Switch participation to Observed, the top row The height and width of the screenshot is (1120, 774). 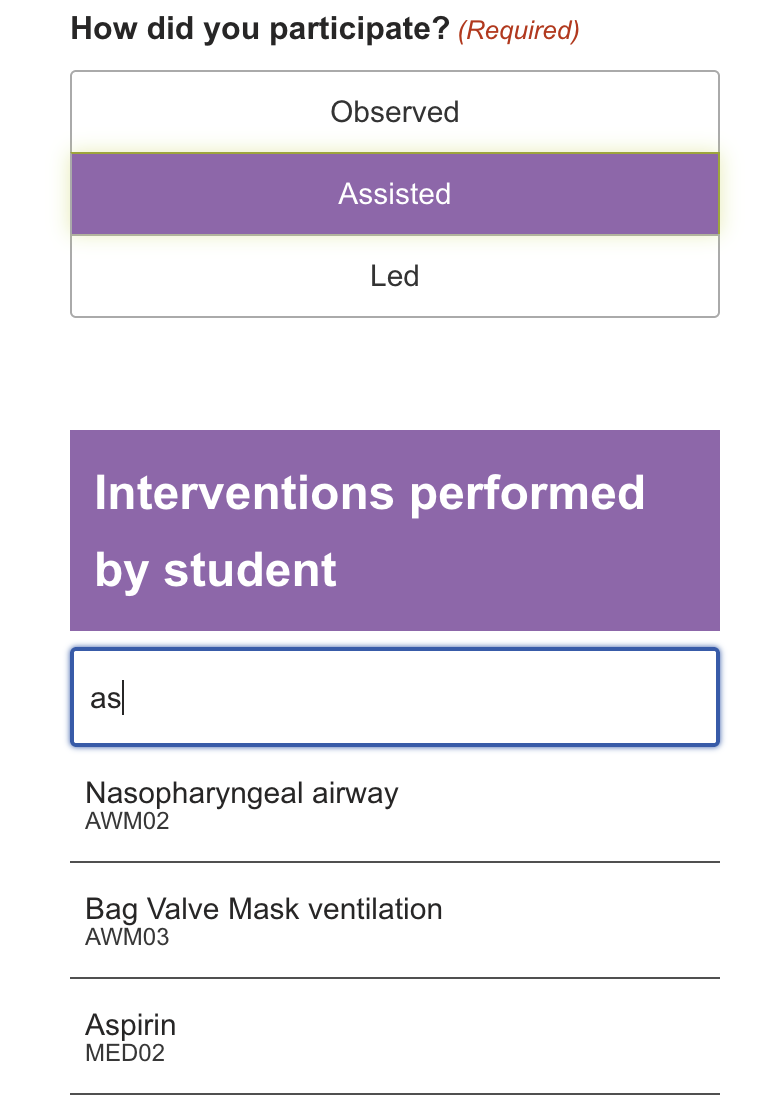coord(394,112)
